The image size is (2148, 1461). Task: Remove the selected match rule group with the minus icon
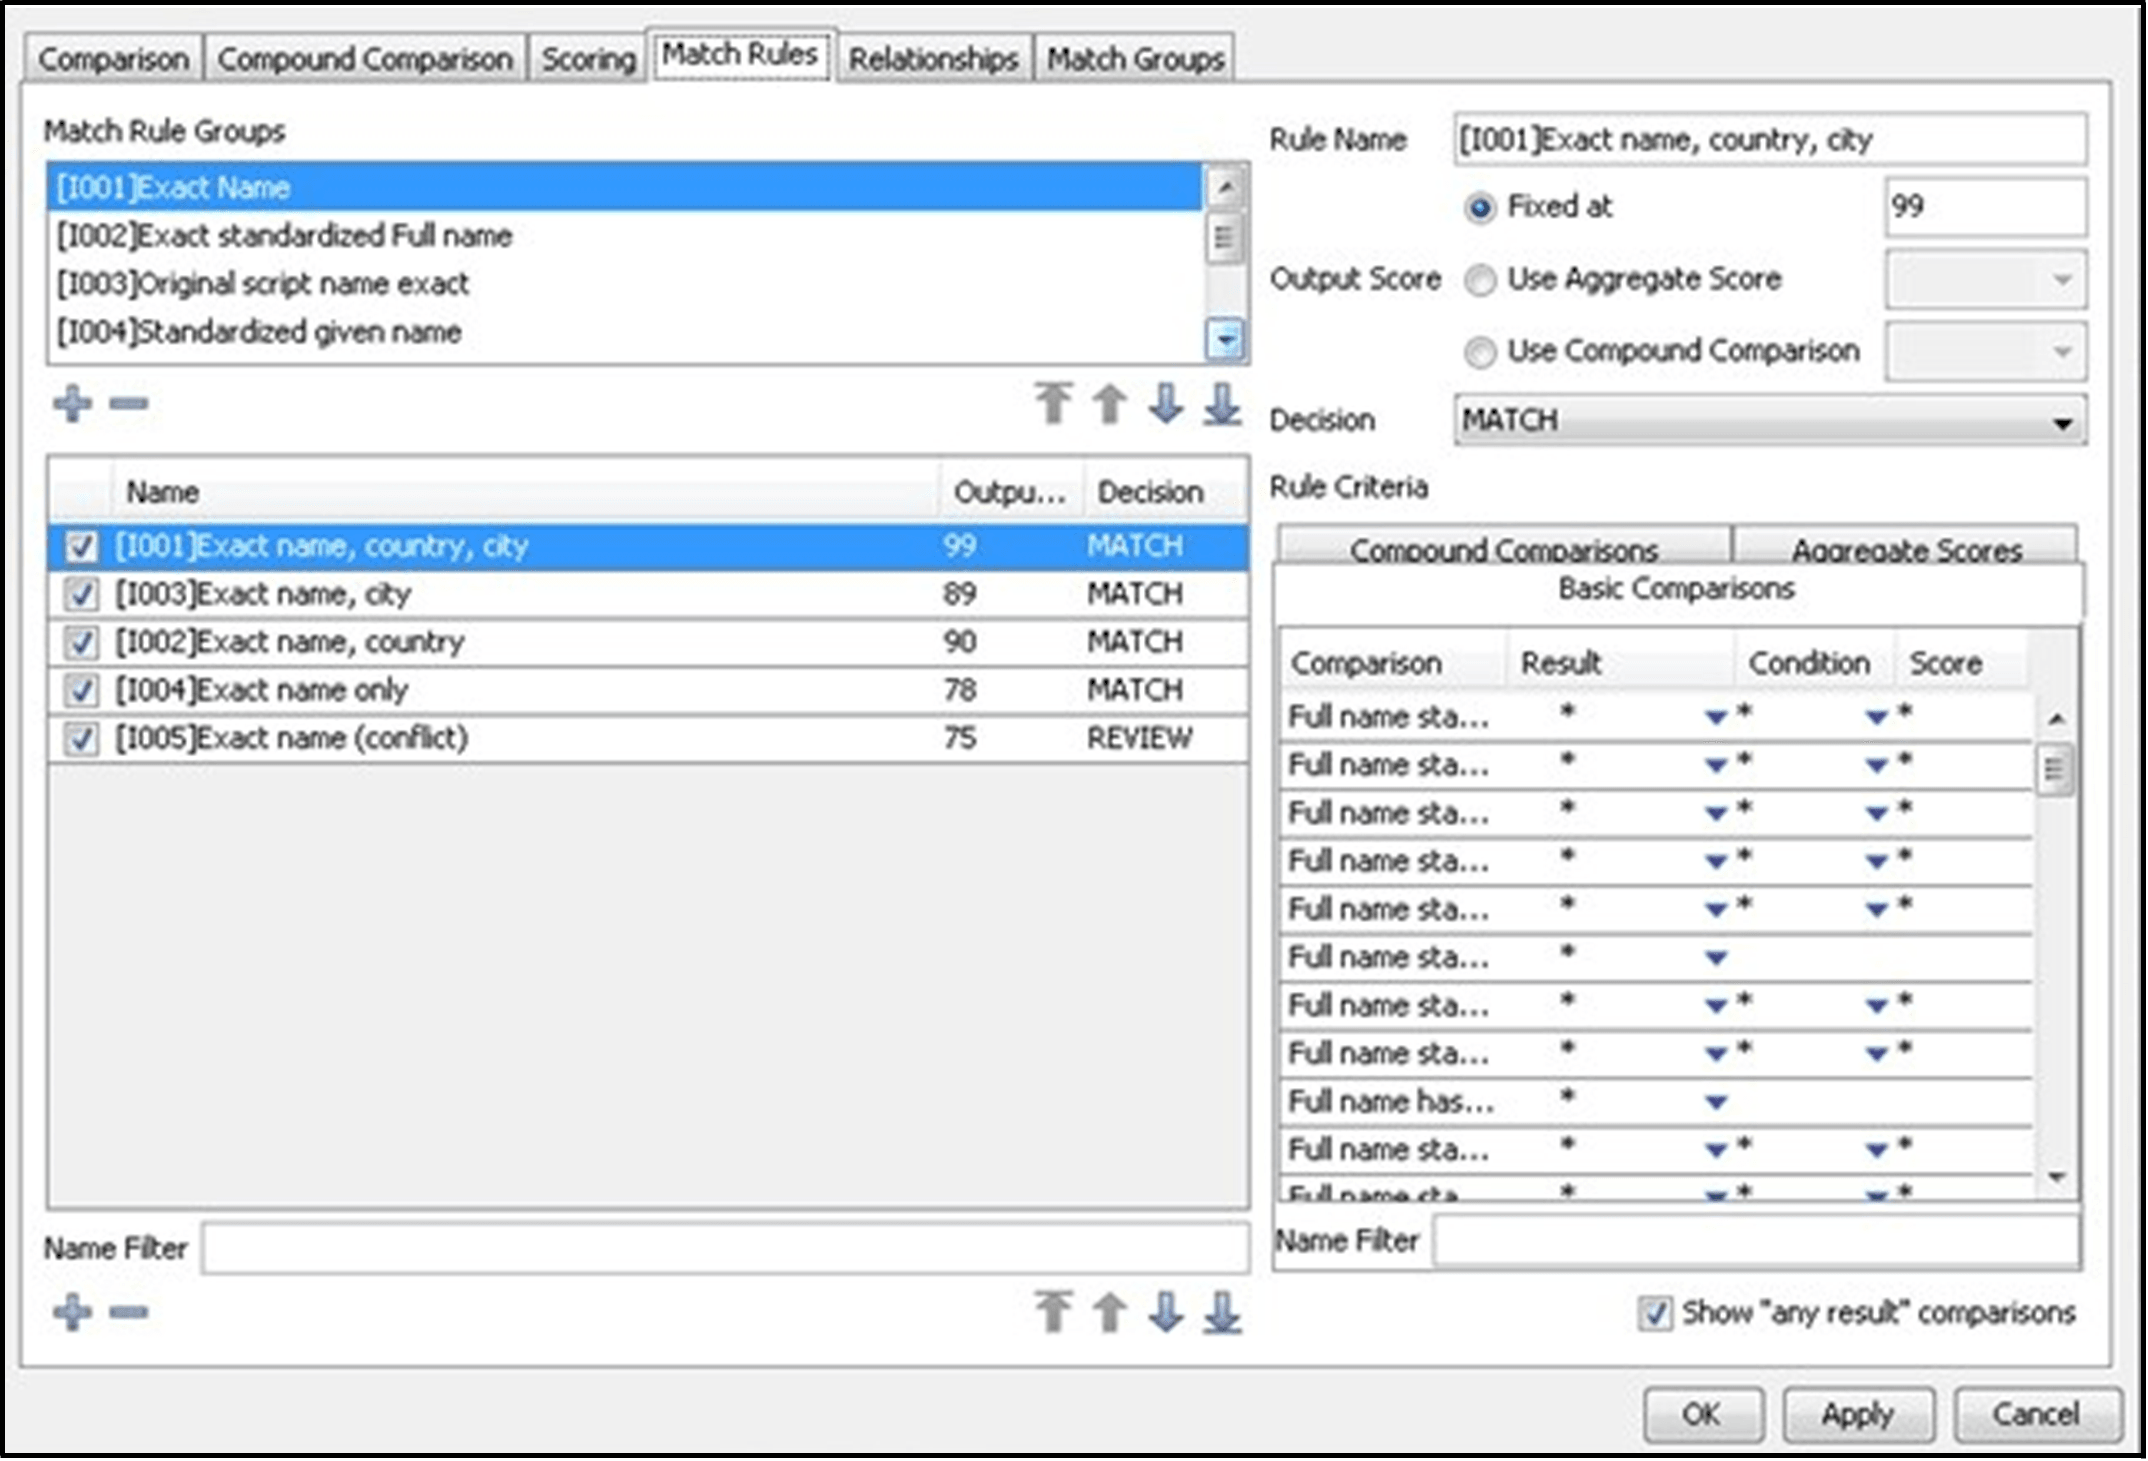pos(129,403)
